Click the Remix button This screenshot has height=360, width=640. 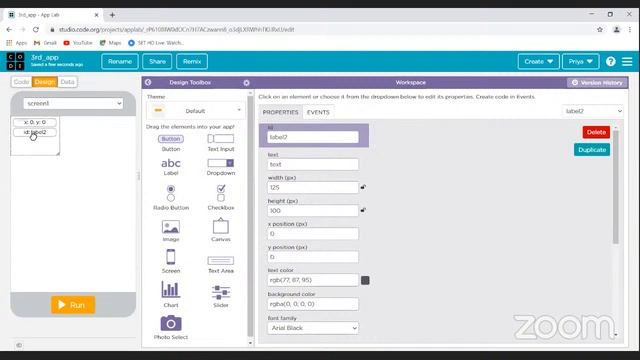(192, 62)
